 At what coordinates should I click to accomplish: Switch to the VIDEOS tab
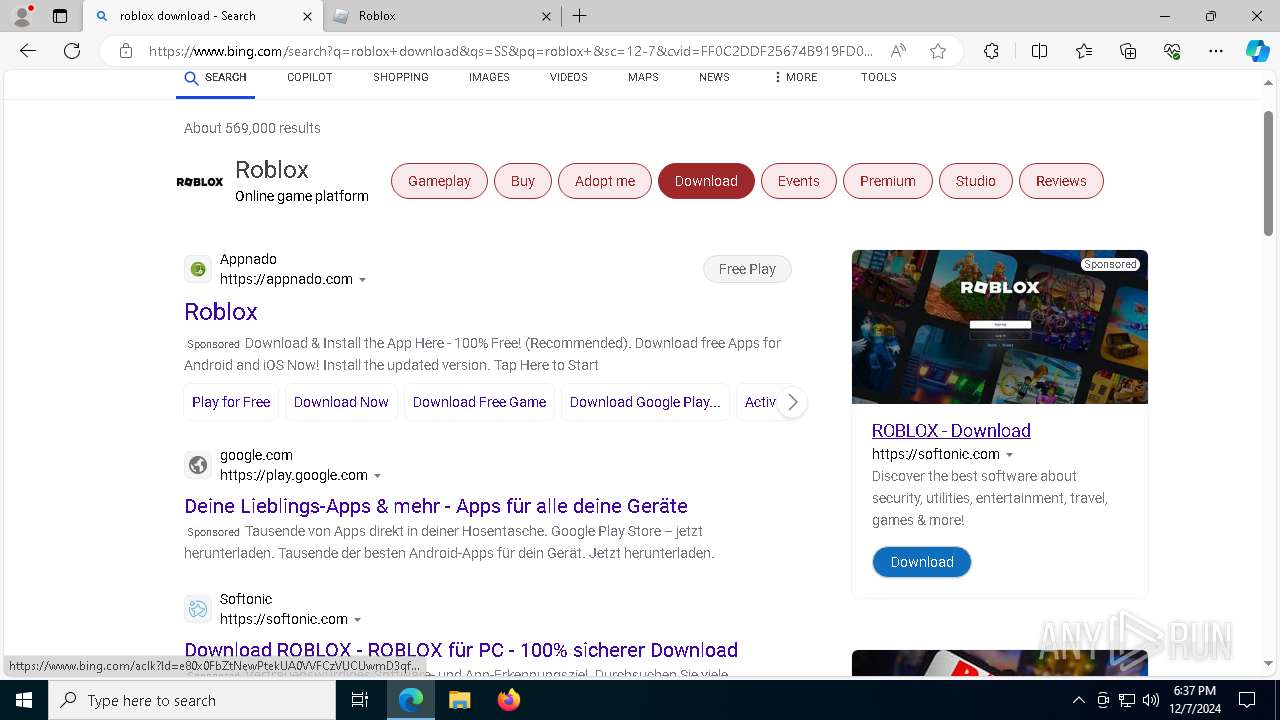coord(568,78)
